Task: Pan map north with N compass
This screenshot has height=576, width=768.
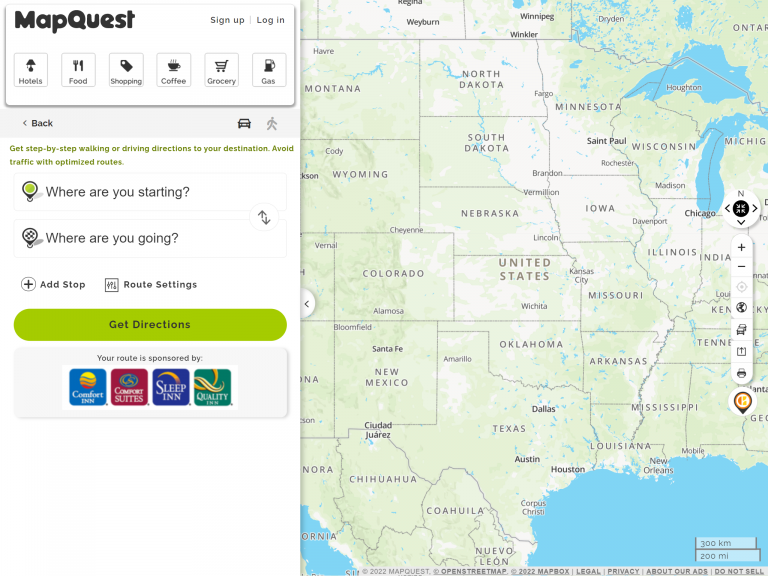Action: [x=741, y=194]
